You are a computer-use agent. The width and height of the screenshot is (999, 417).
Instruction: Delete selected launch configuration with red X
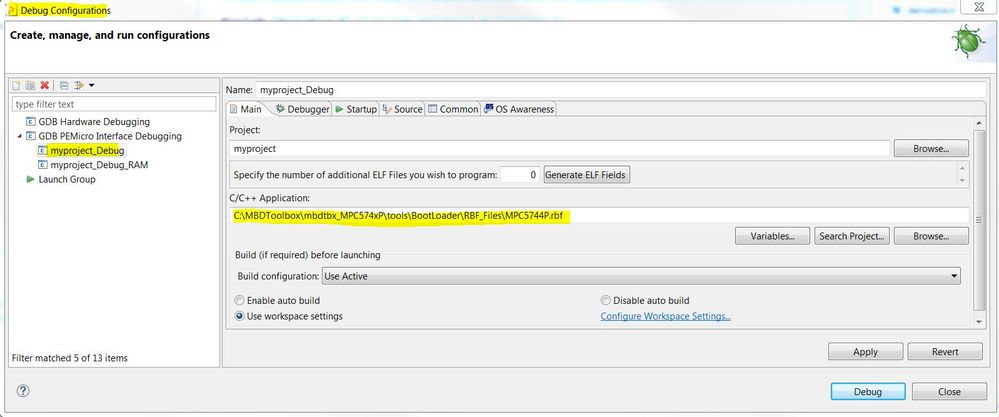(45, 86)
